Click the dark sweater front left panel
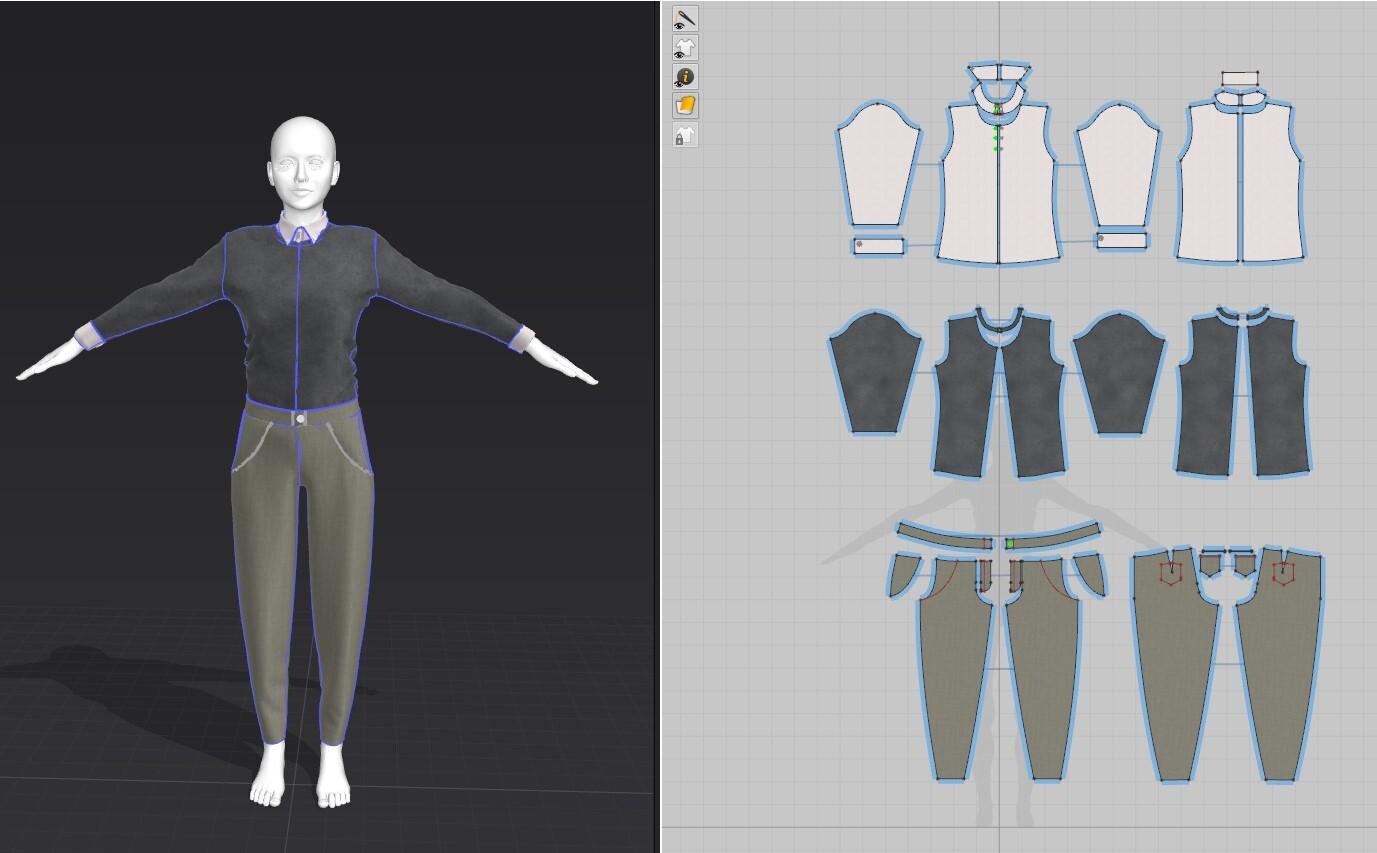Screen dimensions: 1377x853 tap(964, 400)
